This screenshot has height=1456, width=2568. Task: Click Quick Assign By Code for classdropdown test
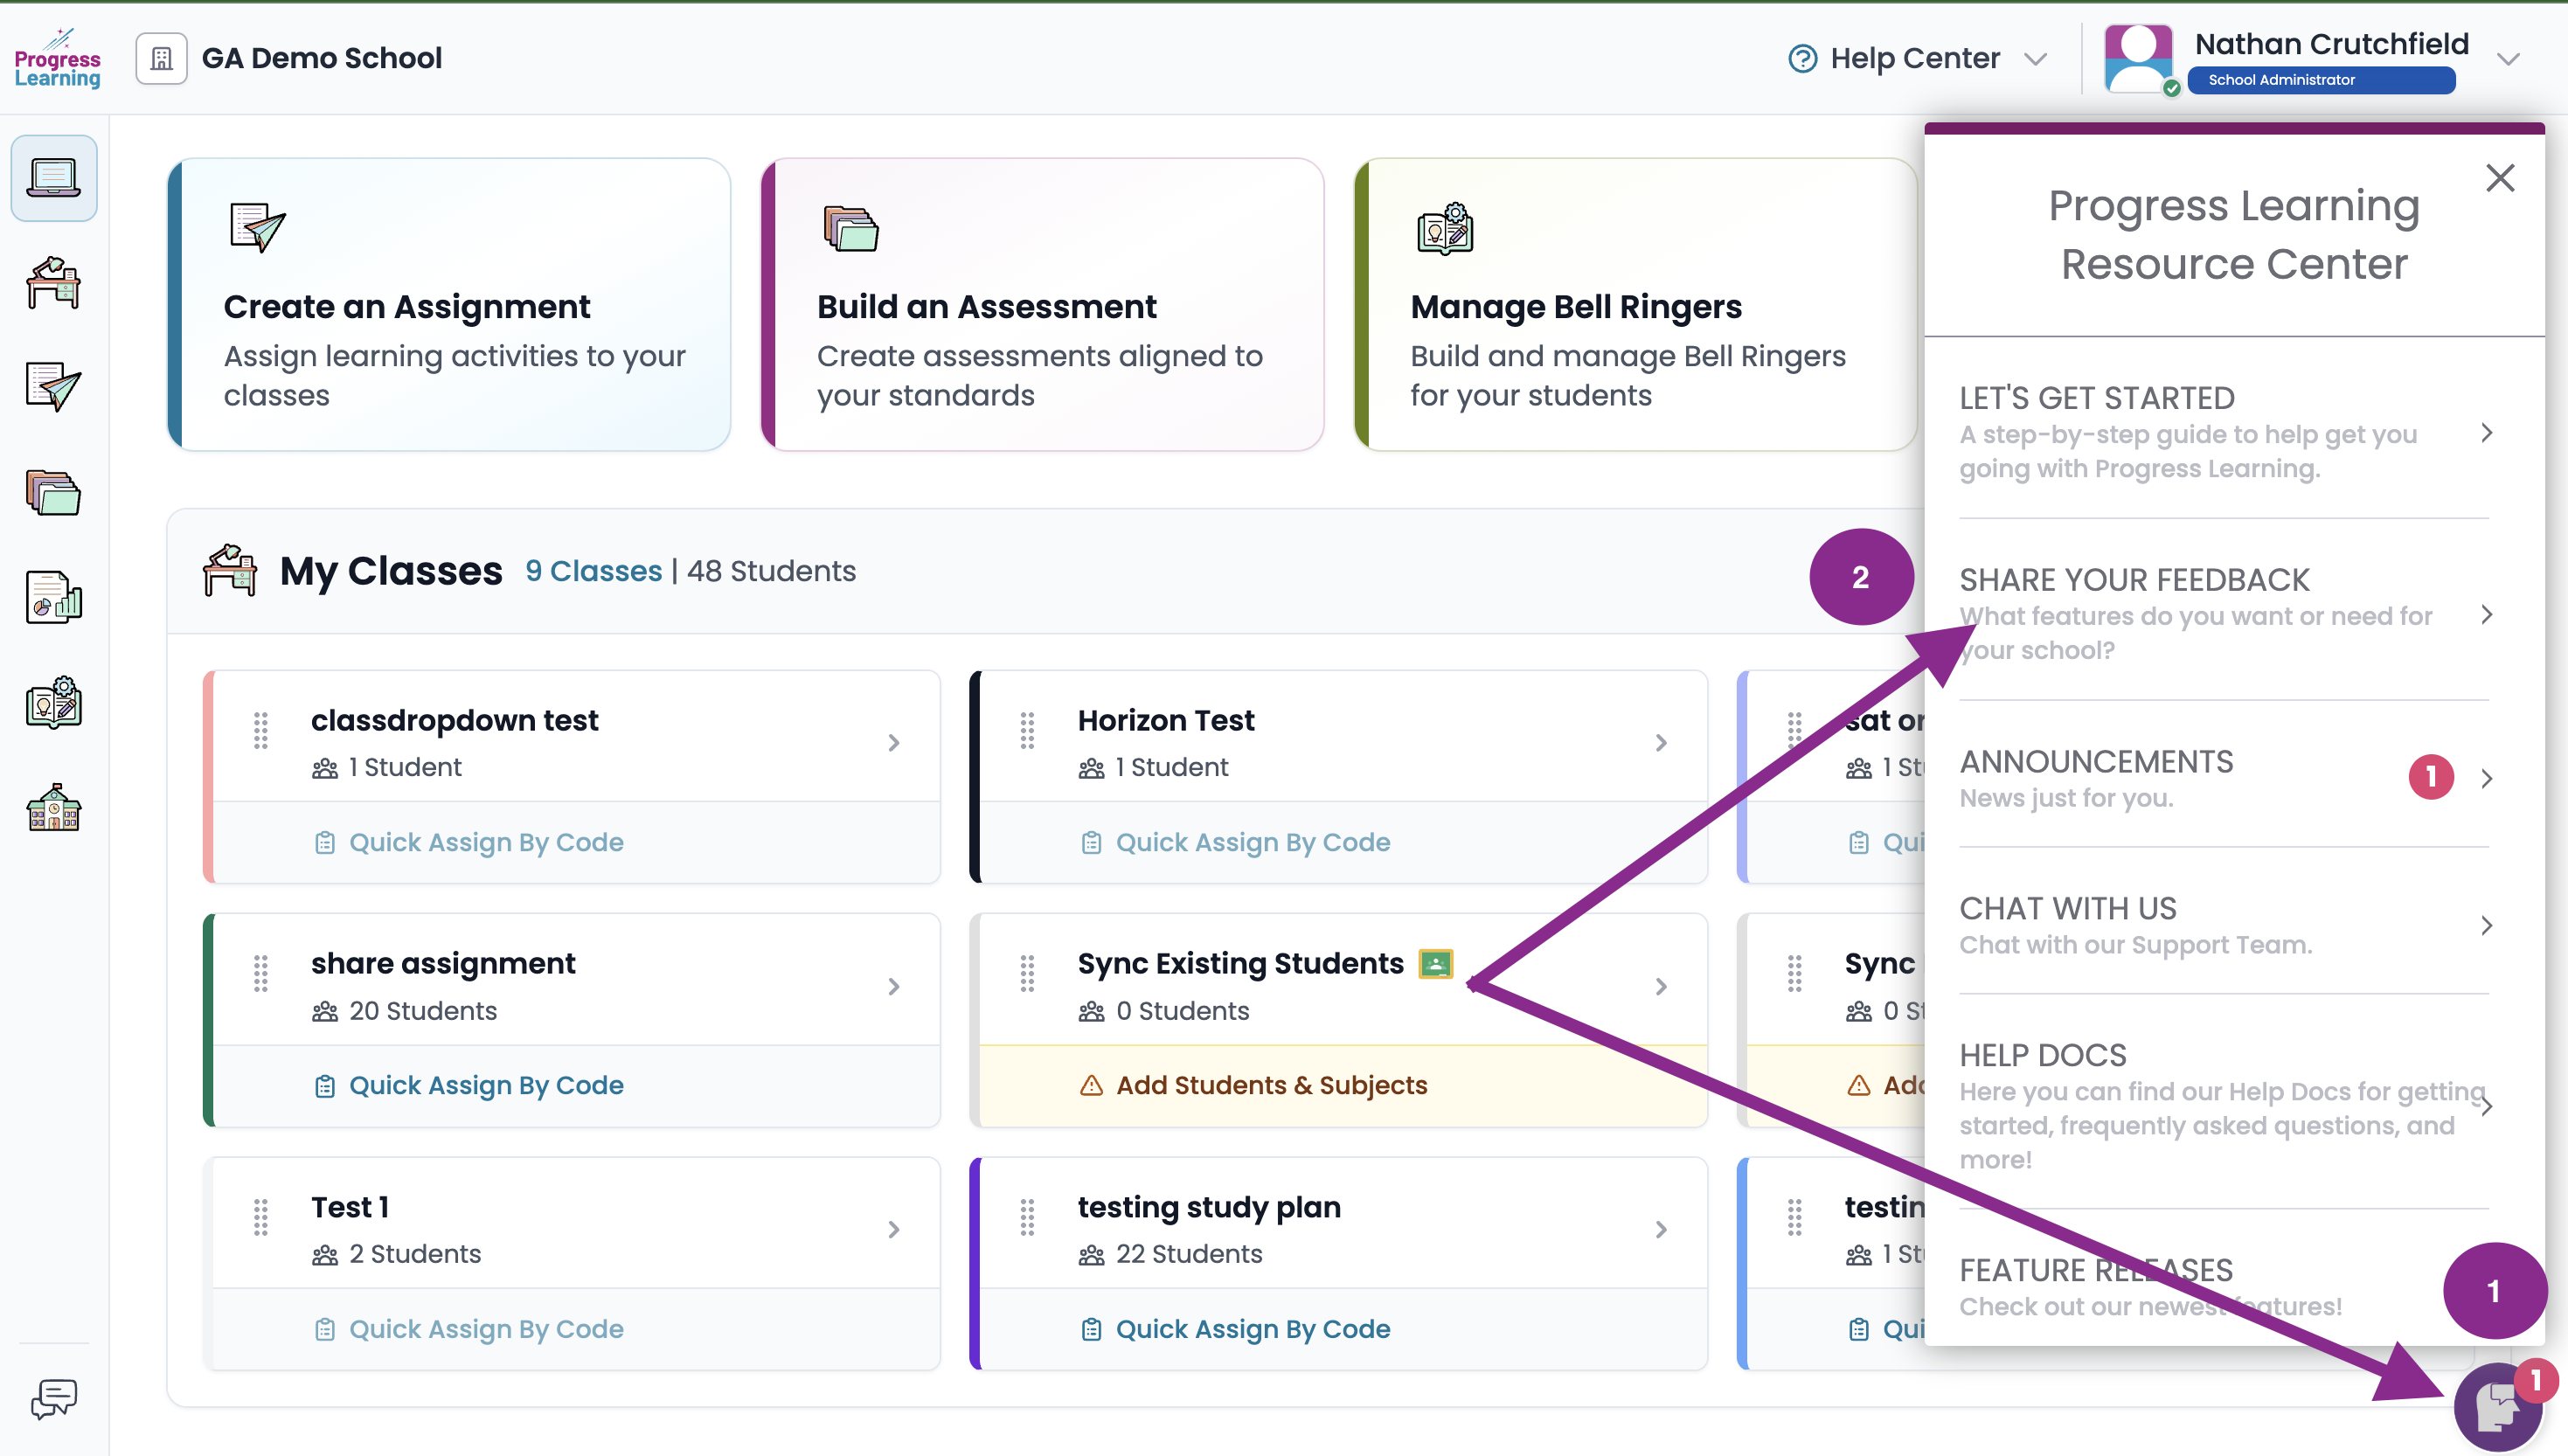coord(468,843)
